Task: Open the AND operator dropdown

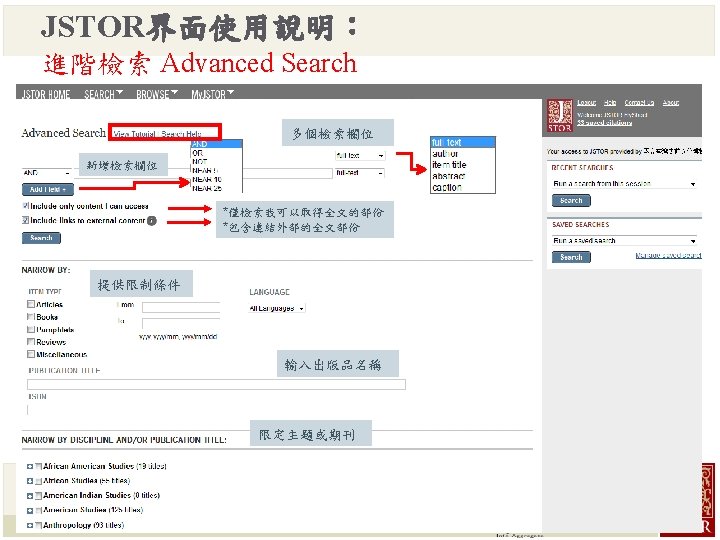Action: click(47, 173)
